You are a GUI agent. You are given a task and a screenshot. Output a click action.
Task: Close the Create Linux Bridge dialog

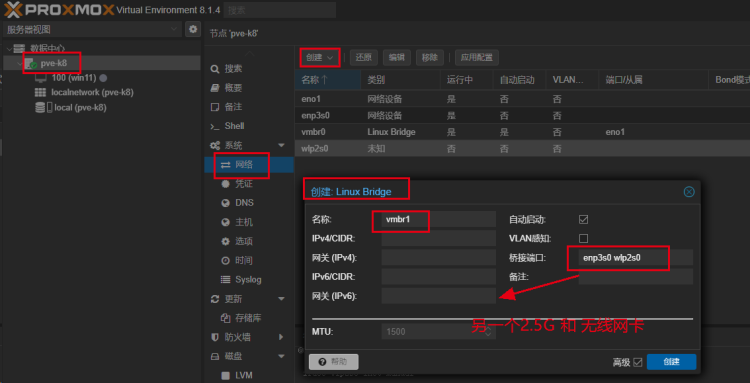689,192
